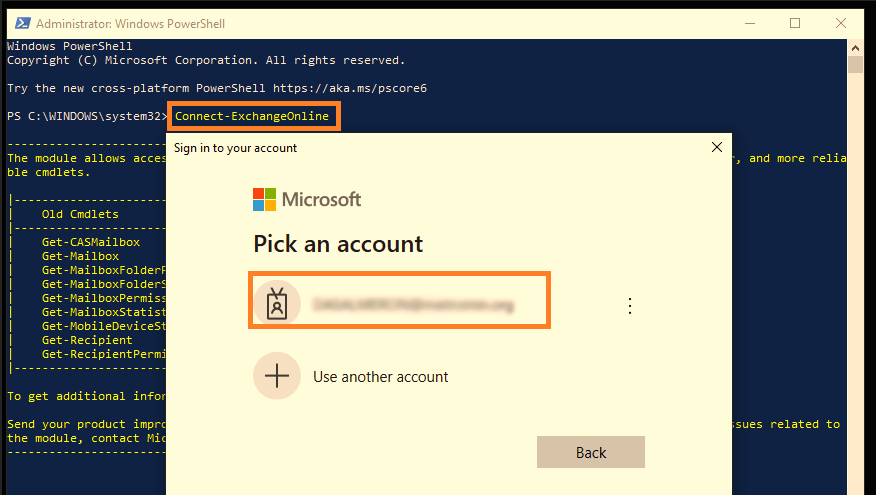Click the Connect-ExchangeOnline command text
Viewport: 876px width, 495px height.
[252, 116]
